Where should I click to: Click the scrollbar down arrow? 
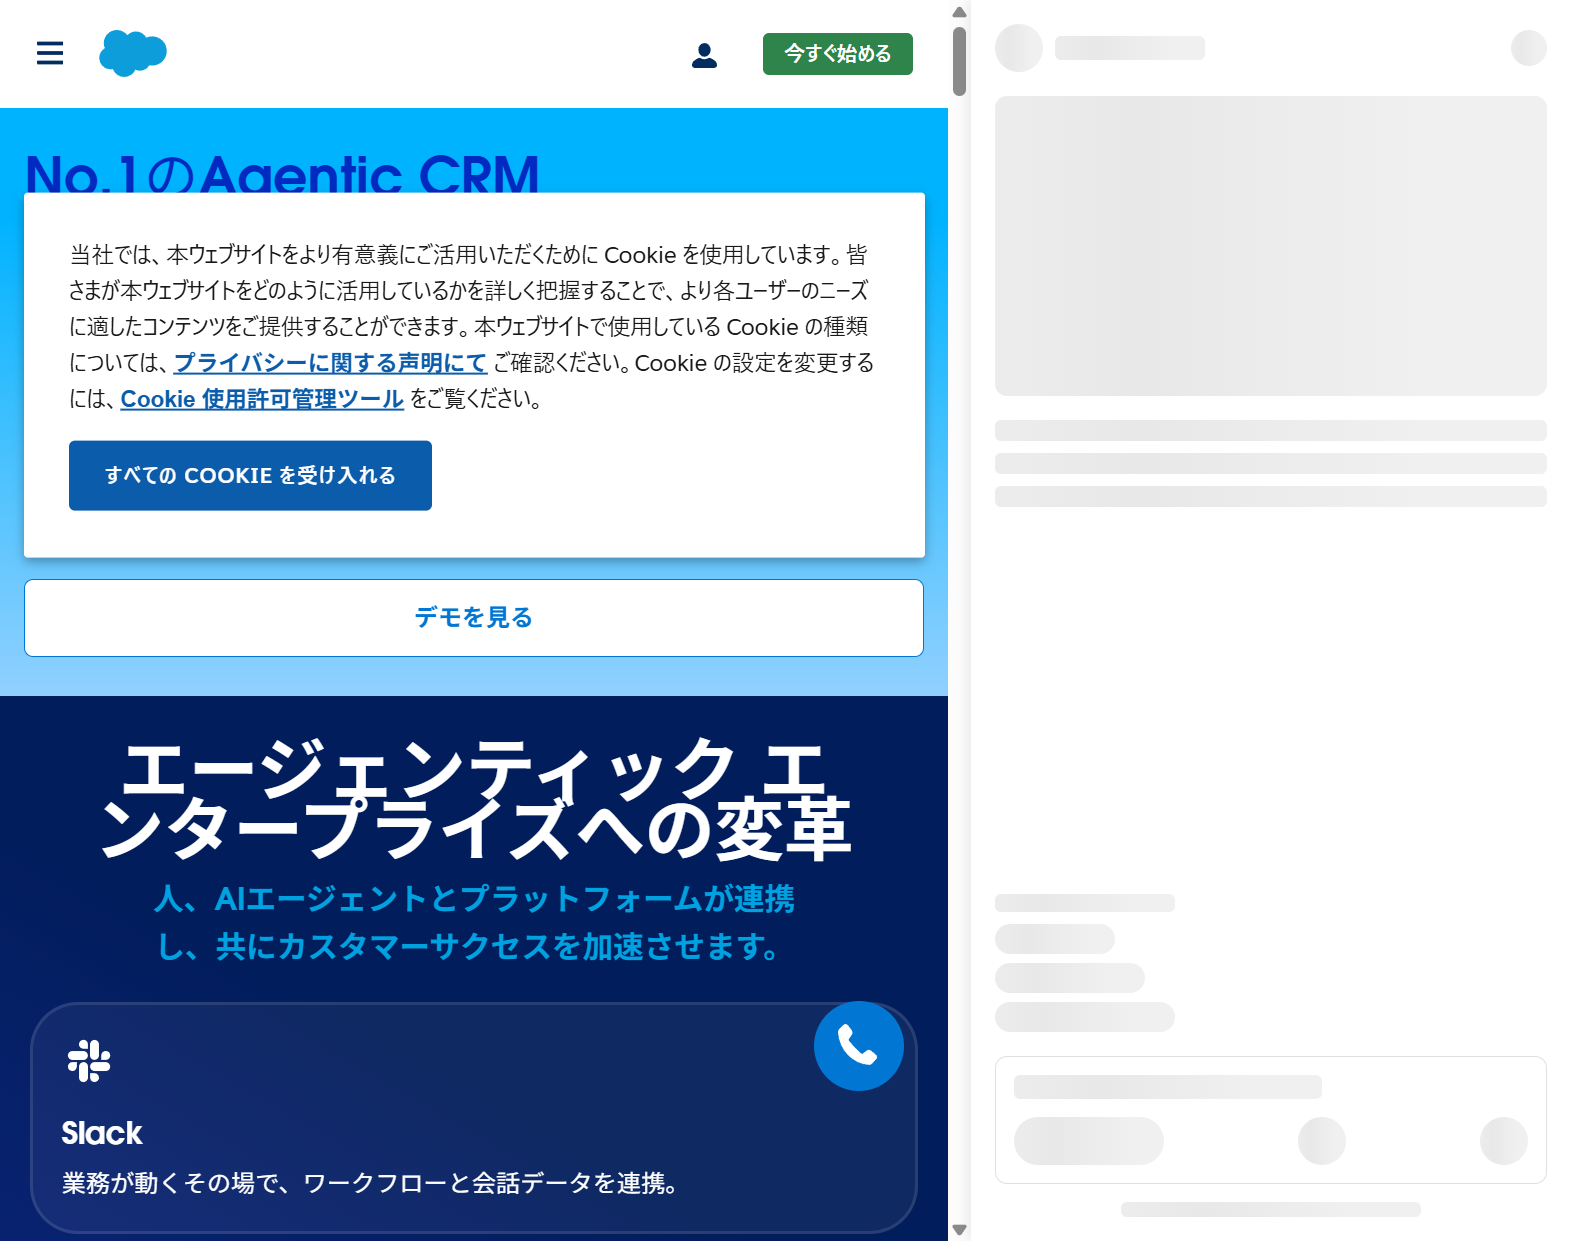pyautogui.click(x=959, y=1230)
